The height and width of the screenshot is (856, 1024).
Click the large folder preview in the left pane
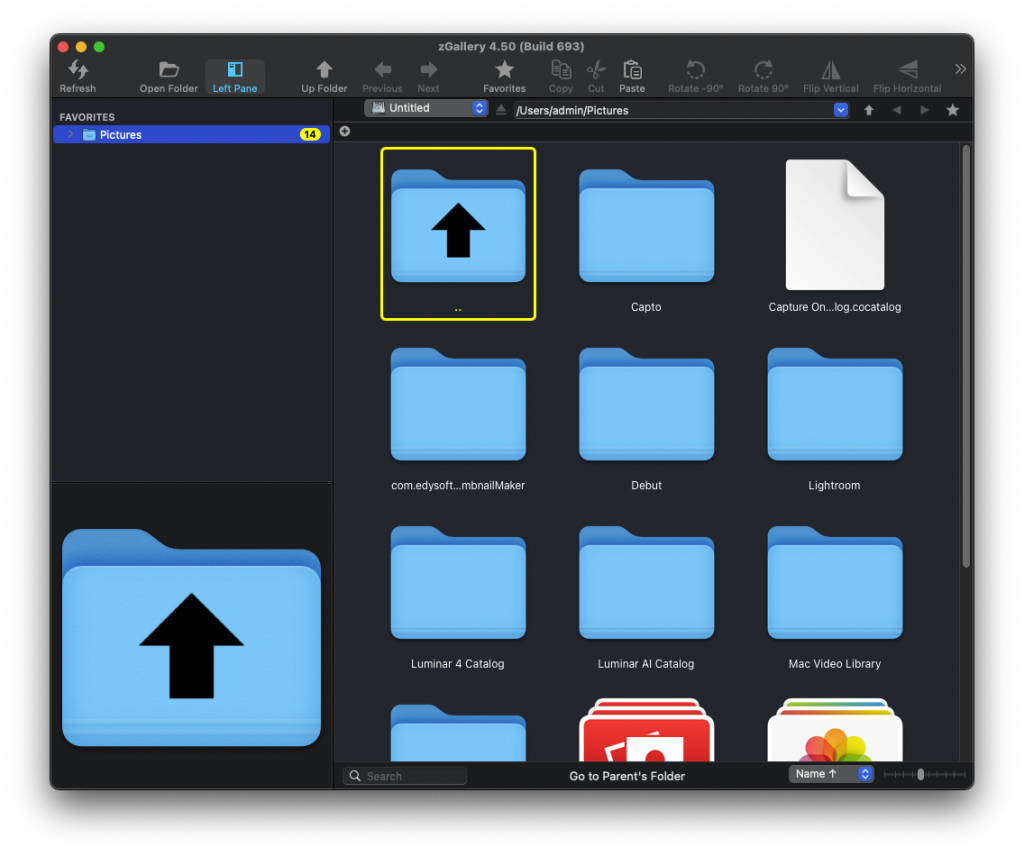pyautogui.click(x=191, y=637)
